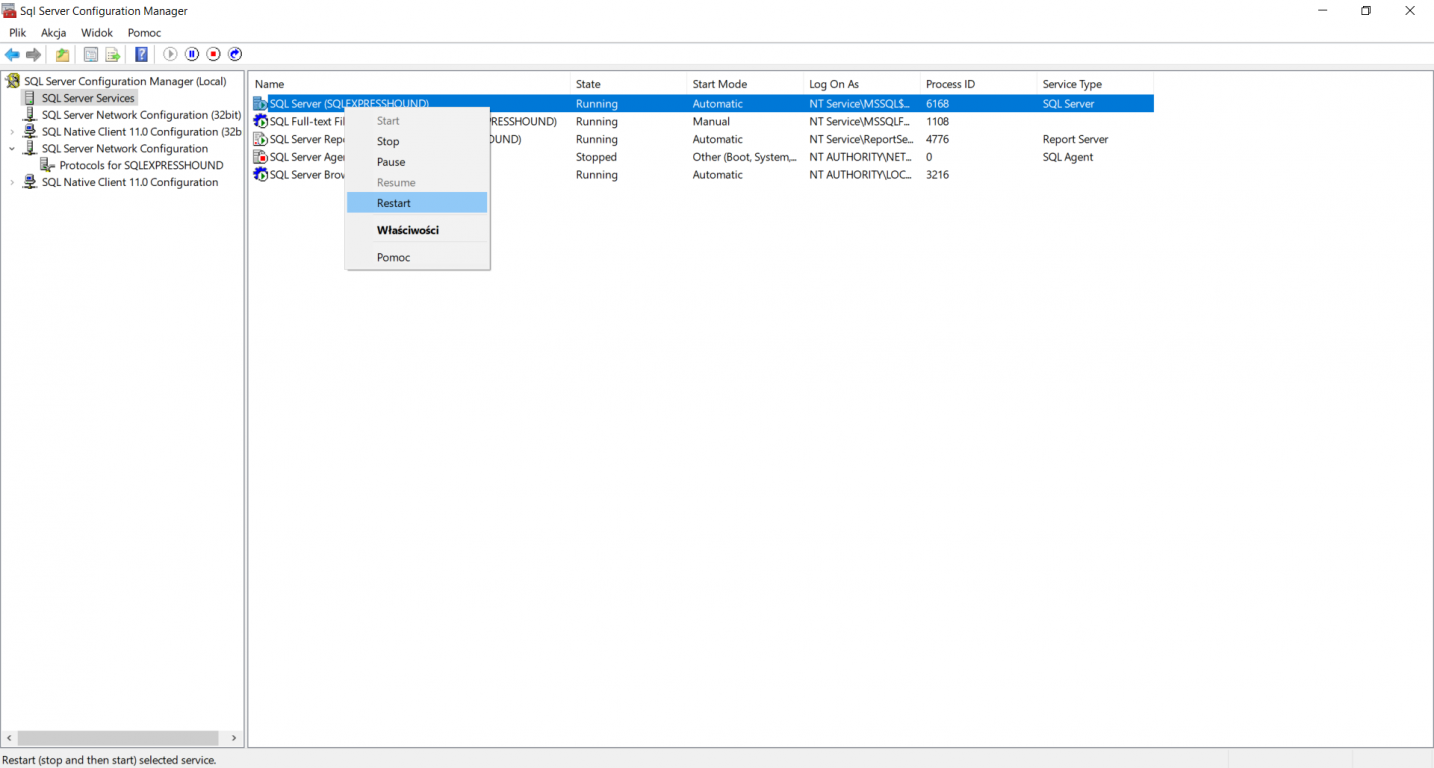This screenshot has height=768, width=1434.
Task: Click the SQL Agent service type cell
Action: 1068,157
